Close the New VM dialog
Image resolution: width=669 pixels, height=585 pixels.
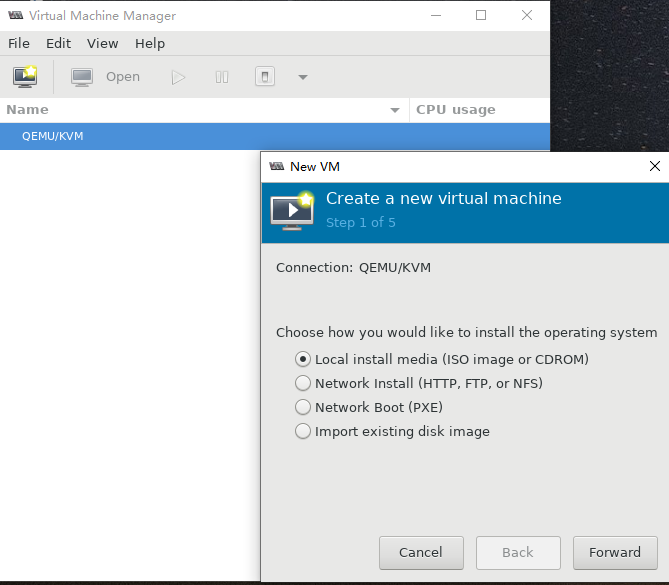(654, 166)
